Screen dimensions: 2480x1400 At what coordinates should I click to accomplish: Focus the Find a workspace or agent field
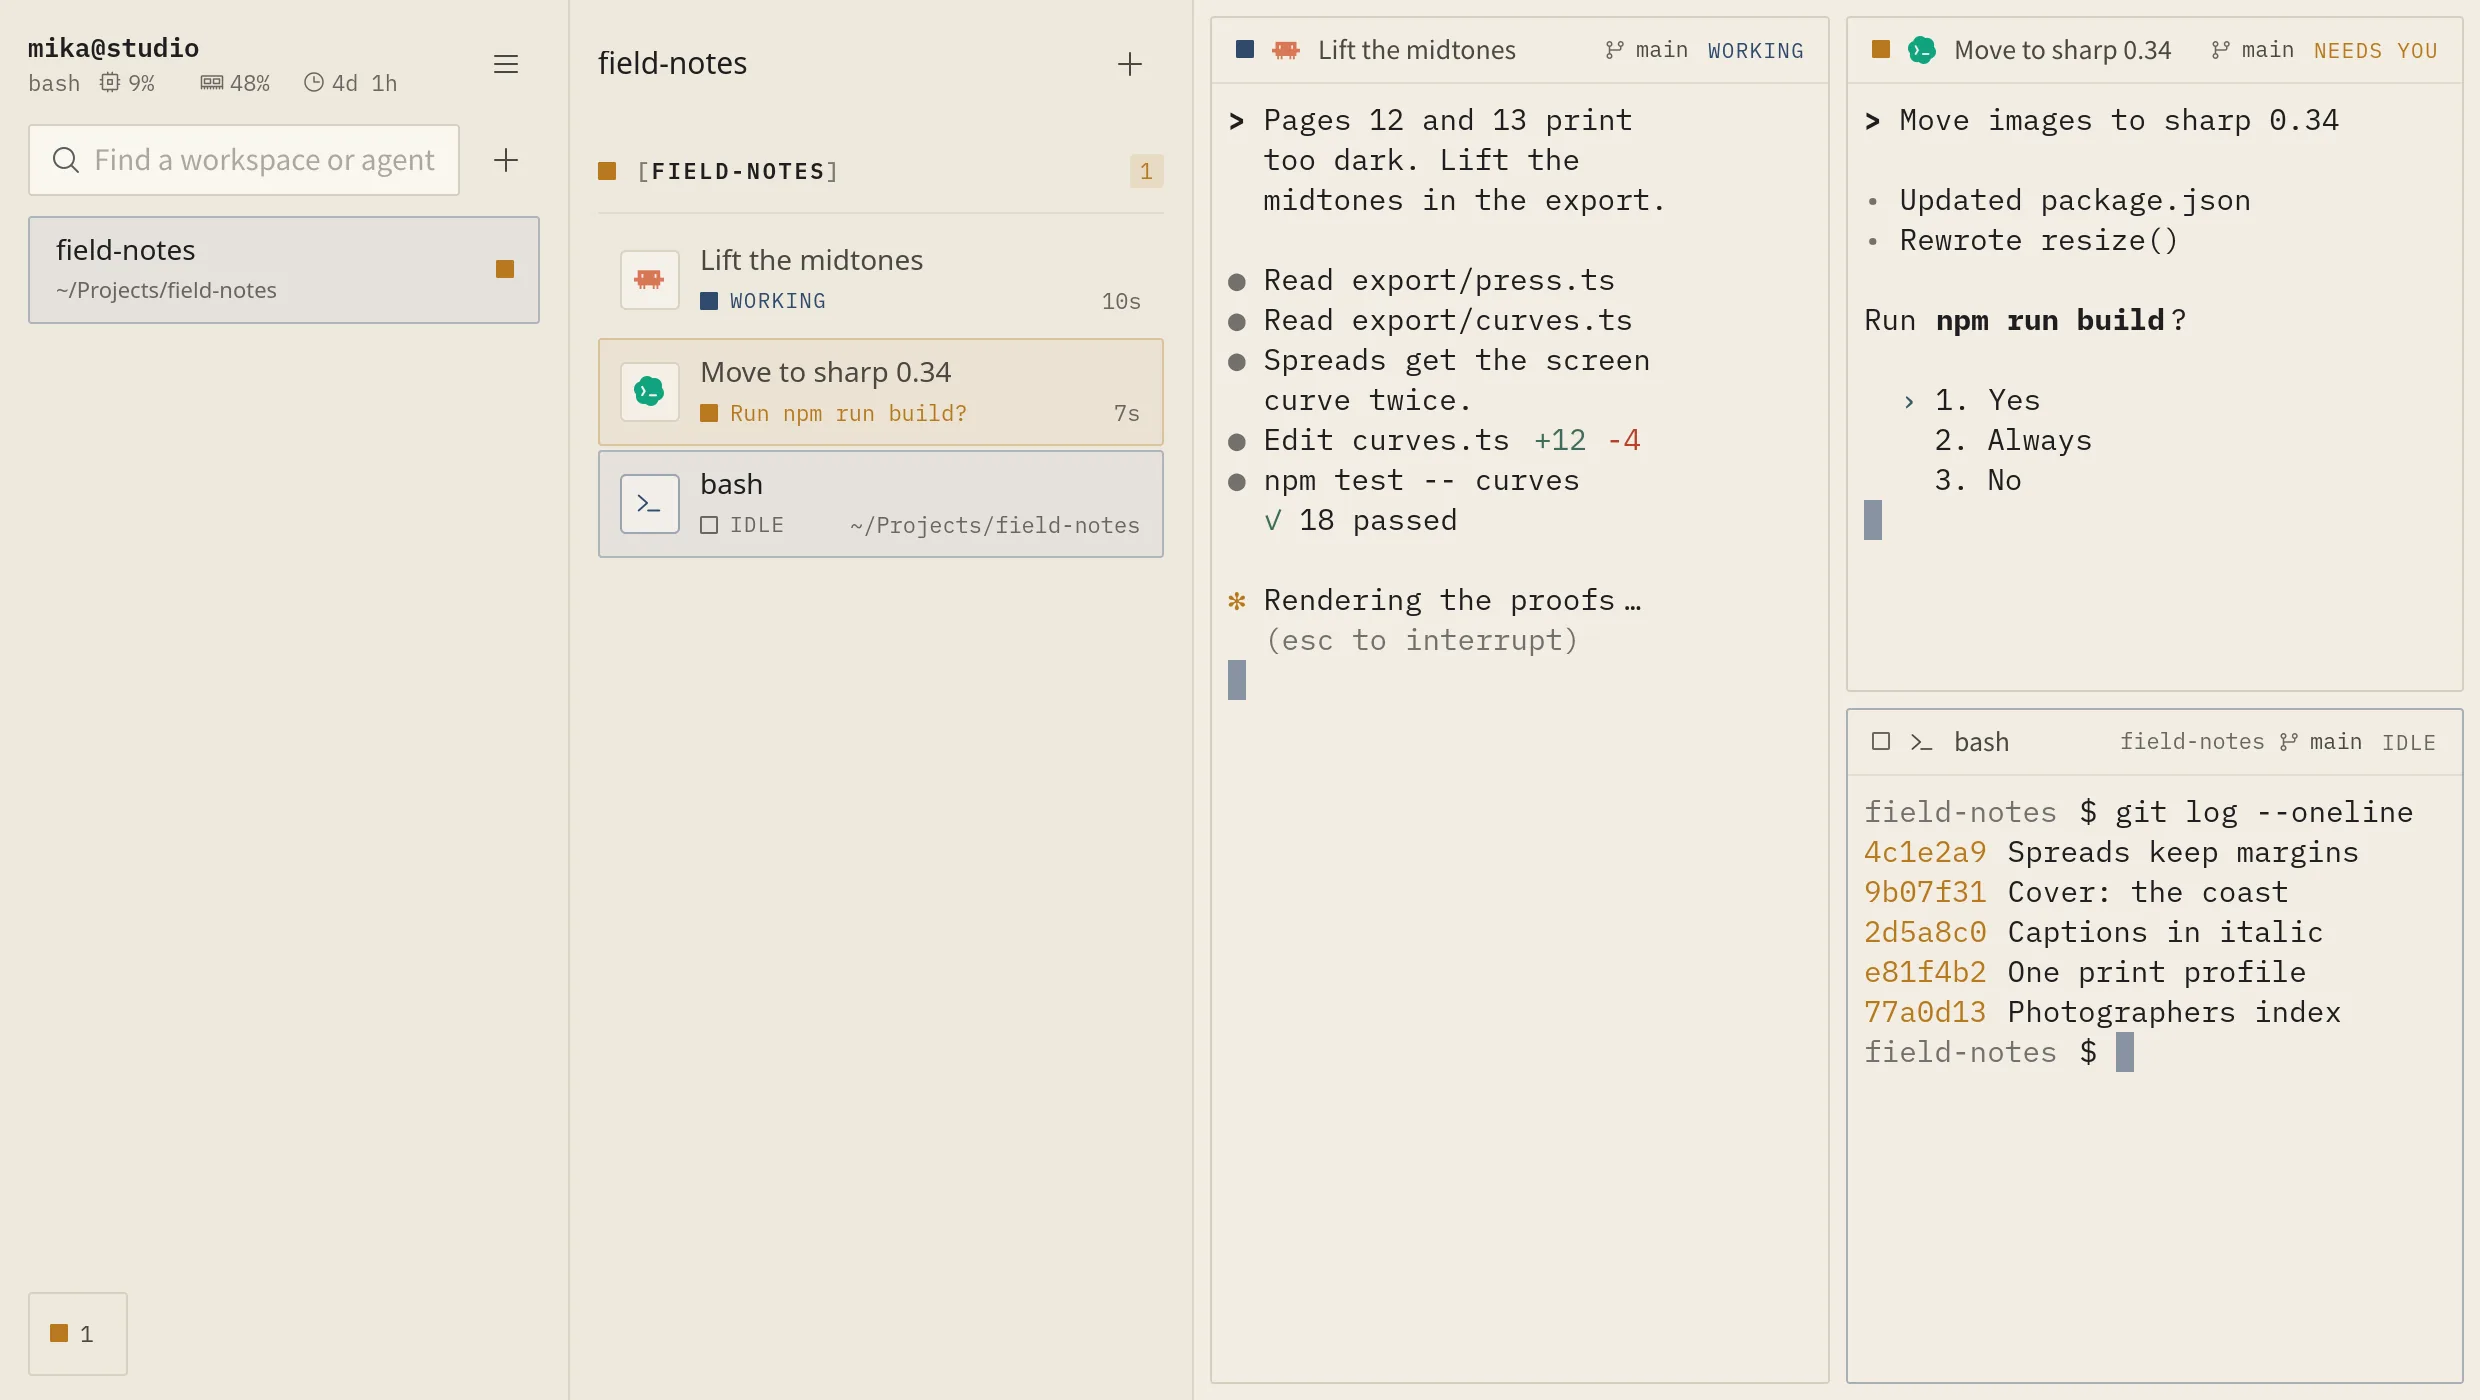point(244,160)
